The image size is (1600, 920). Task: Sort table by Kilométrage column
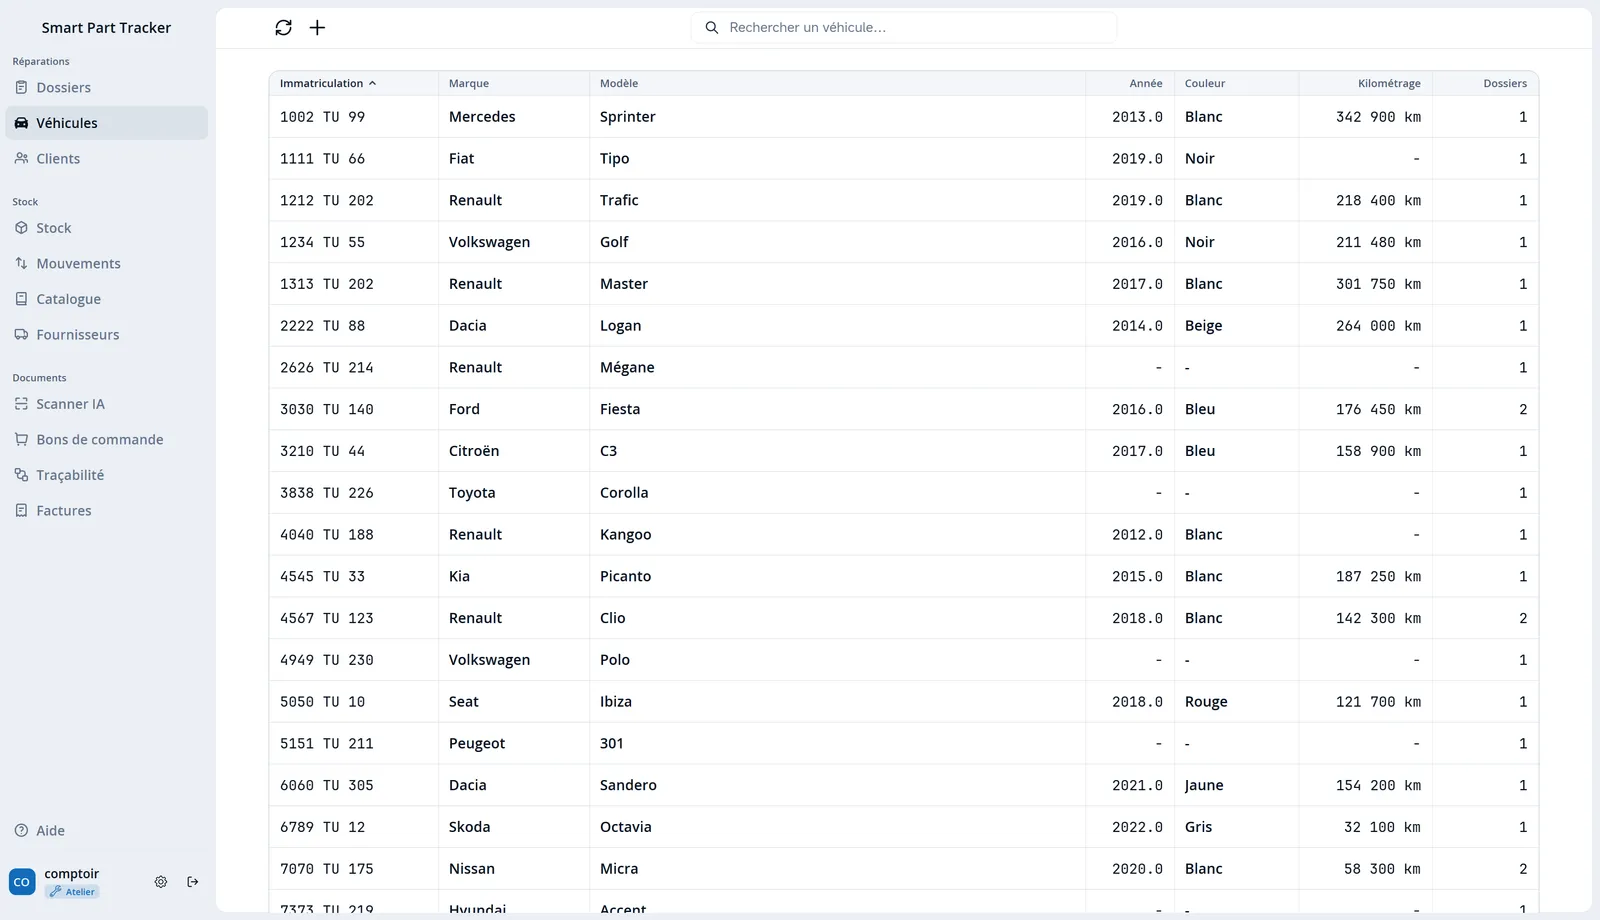pyautogui.click(x=1389, y=84)
